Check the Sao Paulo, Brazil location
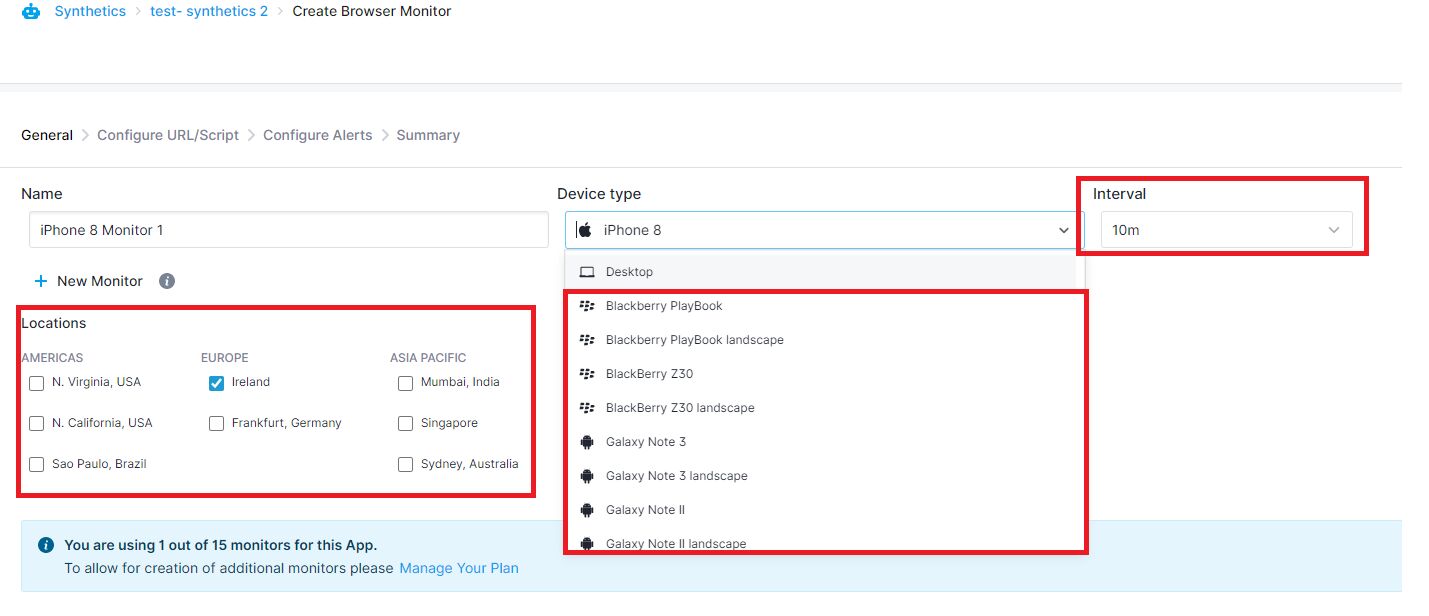Image resolution: width=1429 pixels, height=616 pixels. (37, 465)
